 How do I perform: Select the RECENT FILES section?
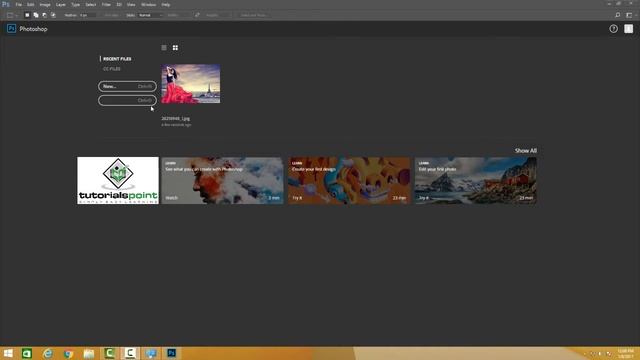pos(117,59)
